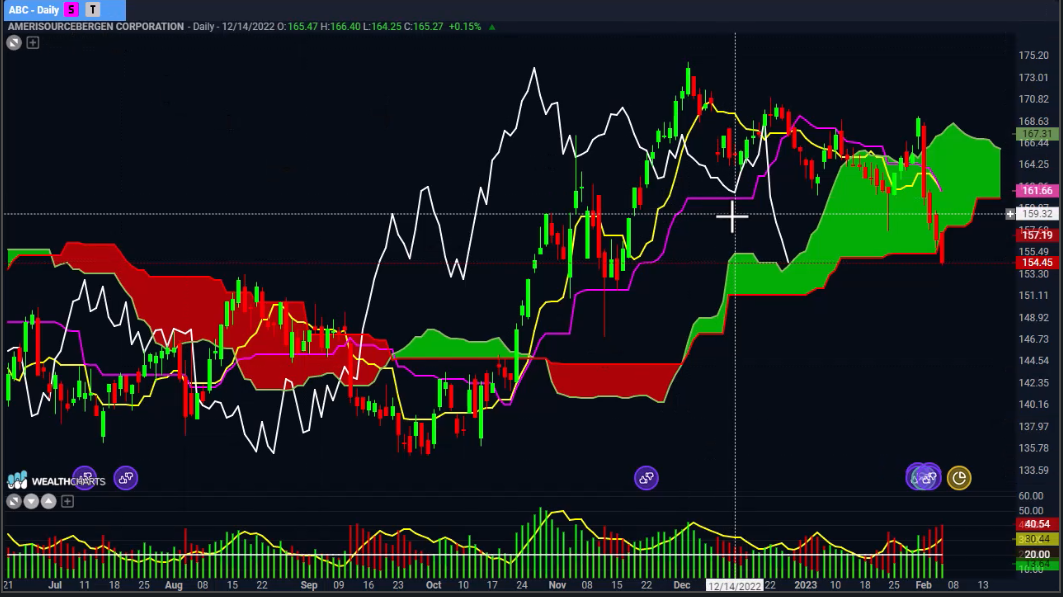Move the indicator panel up with the up arrow
This screenshot has height=597, width=1063.
pos(49,501)
